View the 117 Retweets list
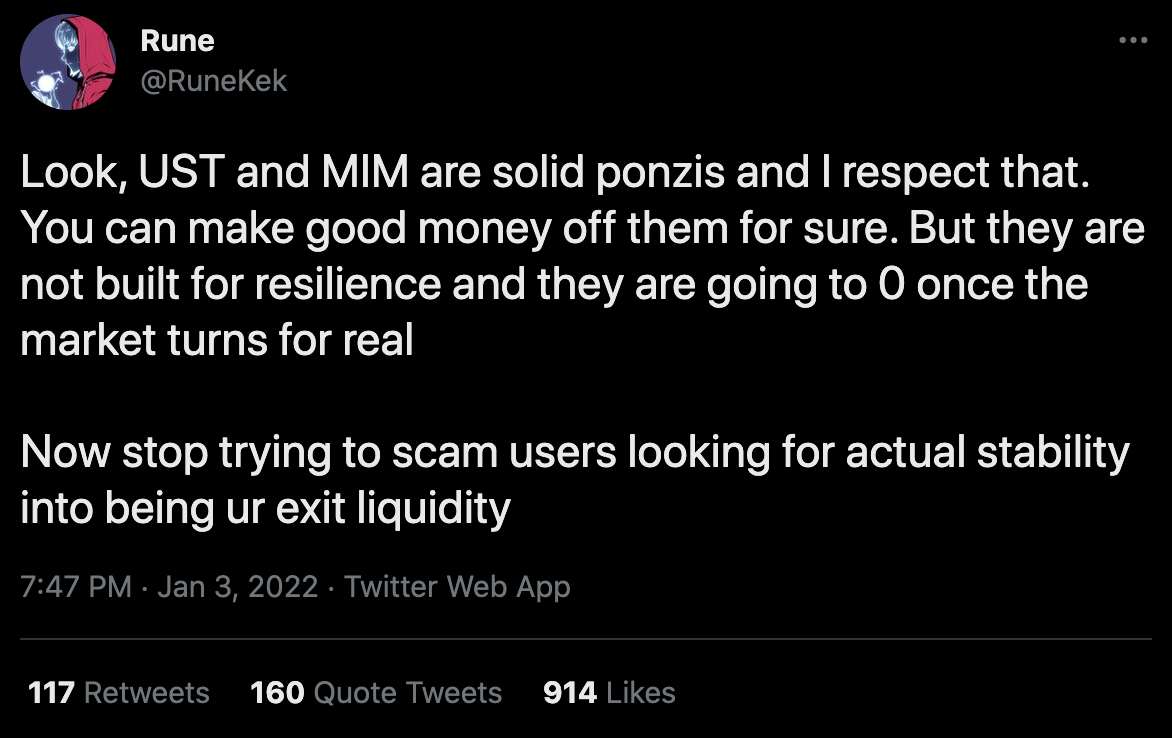Viewport: 1172px width, 738px height. point(119,692)
